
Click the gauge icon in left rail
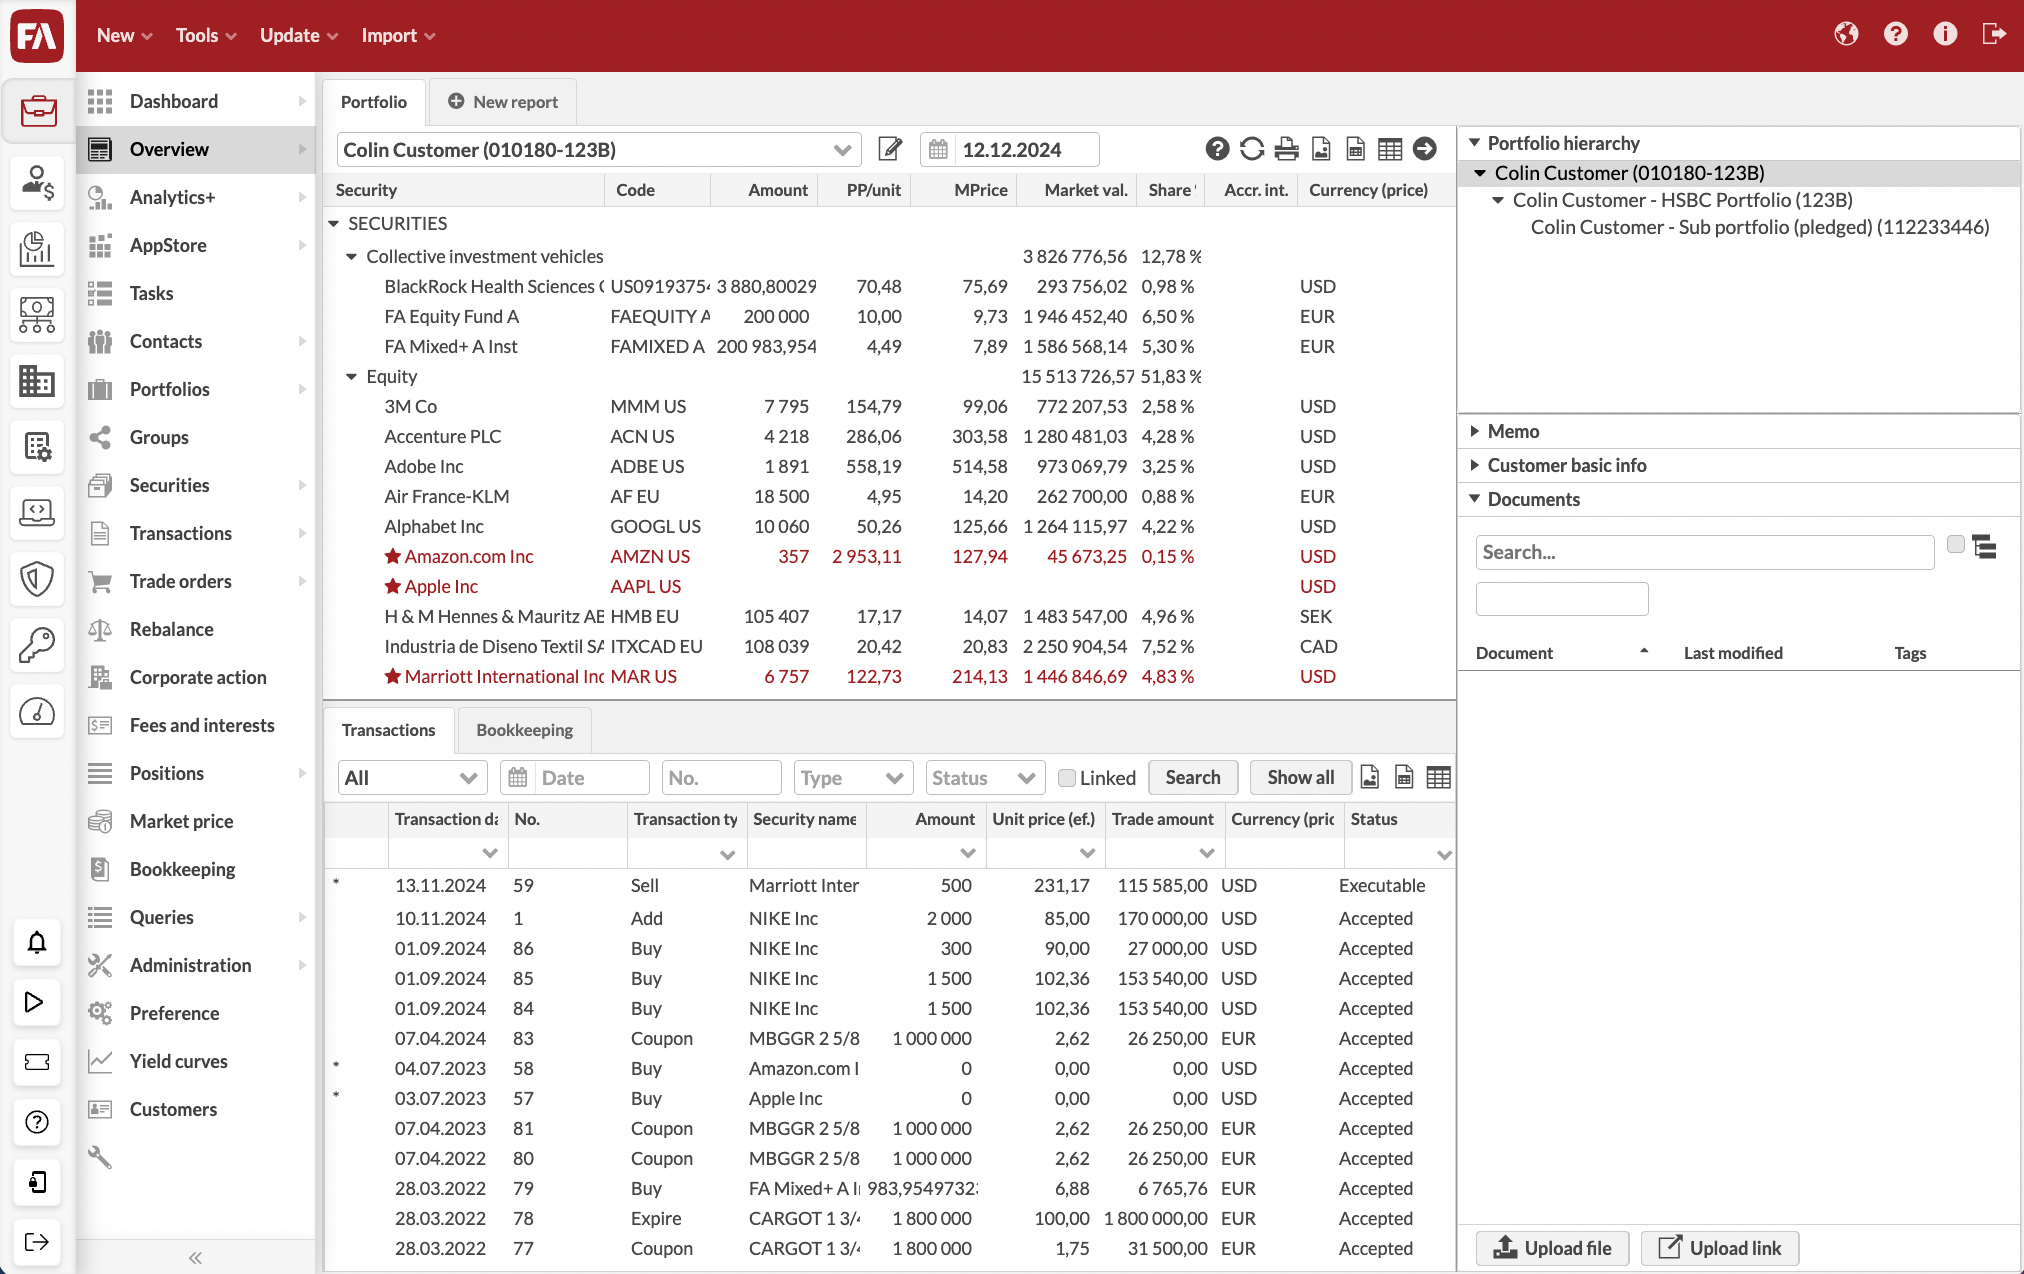tap(37, 712)
